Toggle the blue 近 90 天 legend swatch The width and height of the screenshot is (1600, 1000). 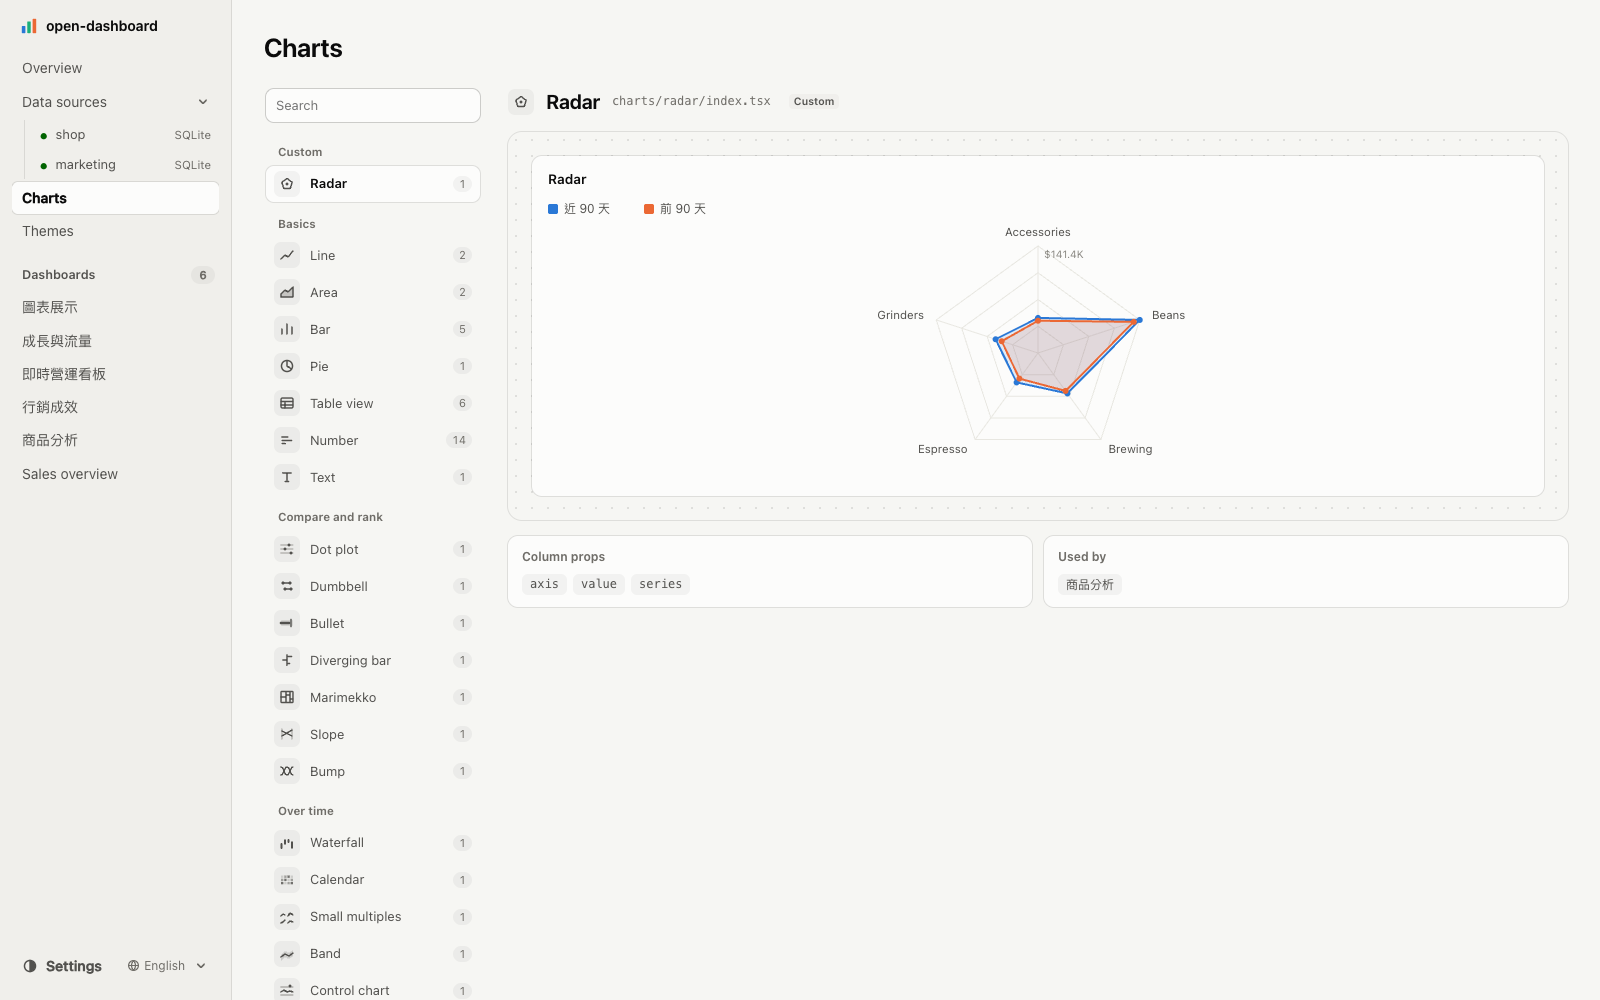[553, 209]
